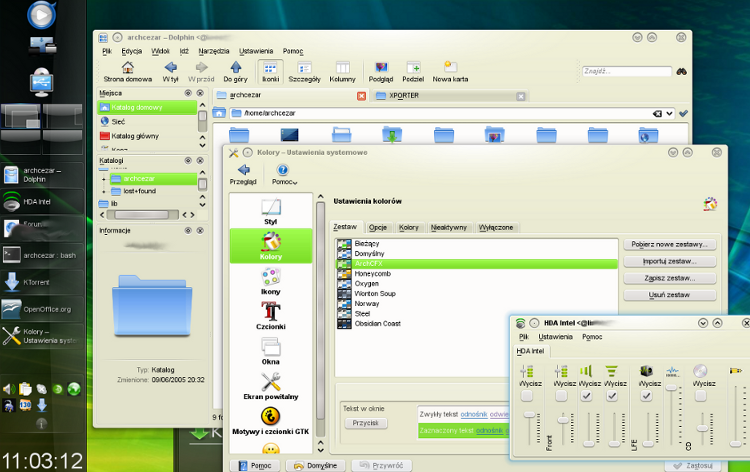Viewport: 750px width, 472px height.
Task: Click the Usuń zestaw button
Action: point(669,295)
